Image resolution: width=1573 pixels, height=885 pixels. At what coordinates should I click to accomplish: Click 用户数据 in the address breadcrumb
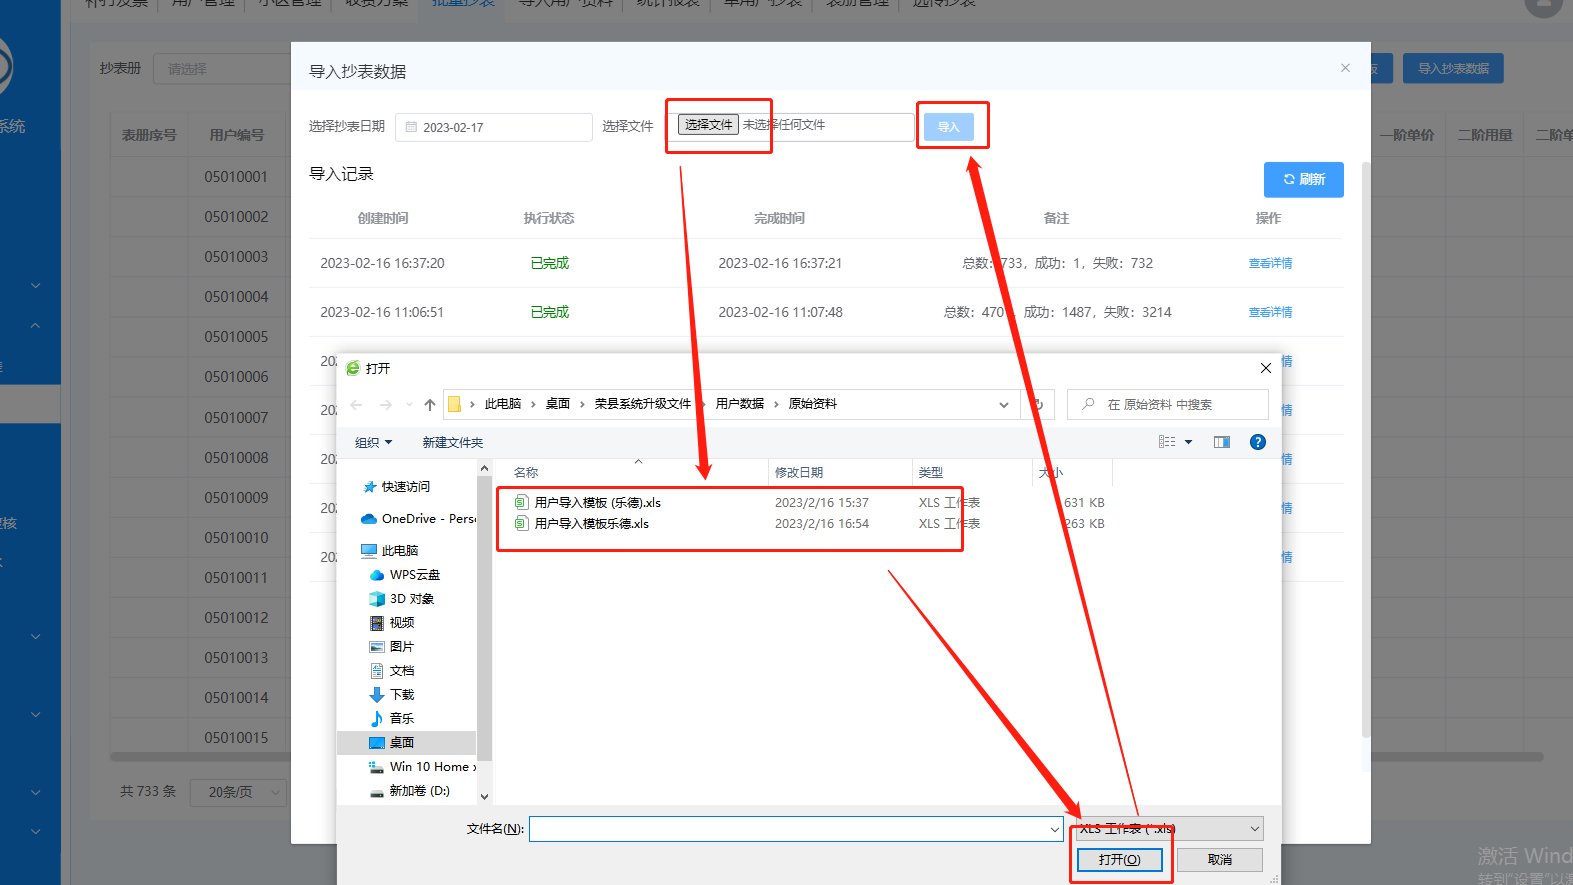(x=740, y=404)
